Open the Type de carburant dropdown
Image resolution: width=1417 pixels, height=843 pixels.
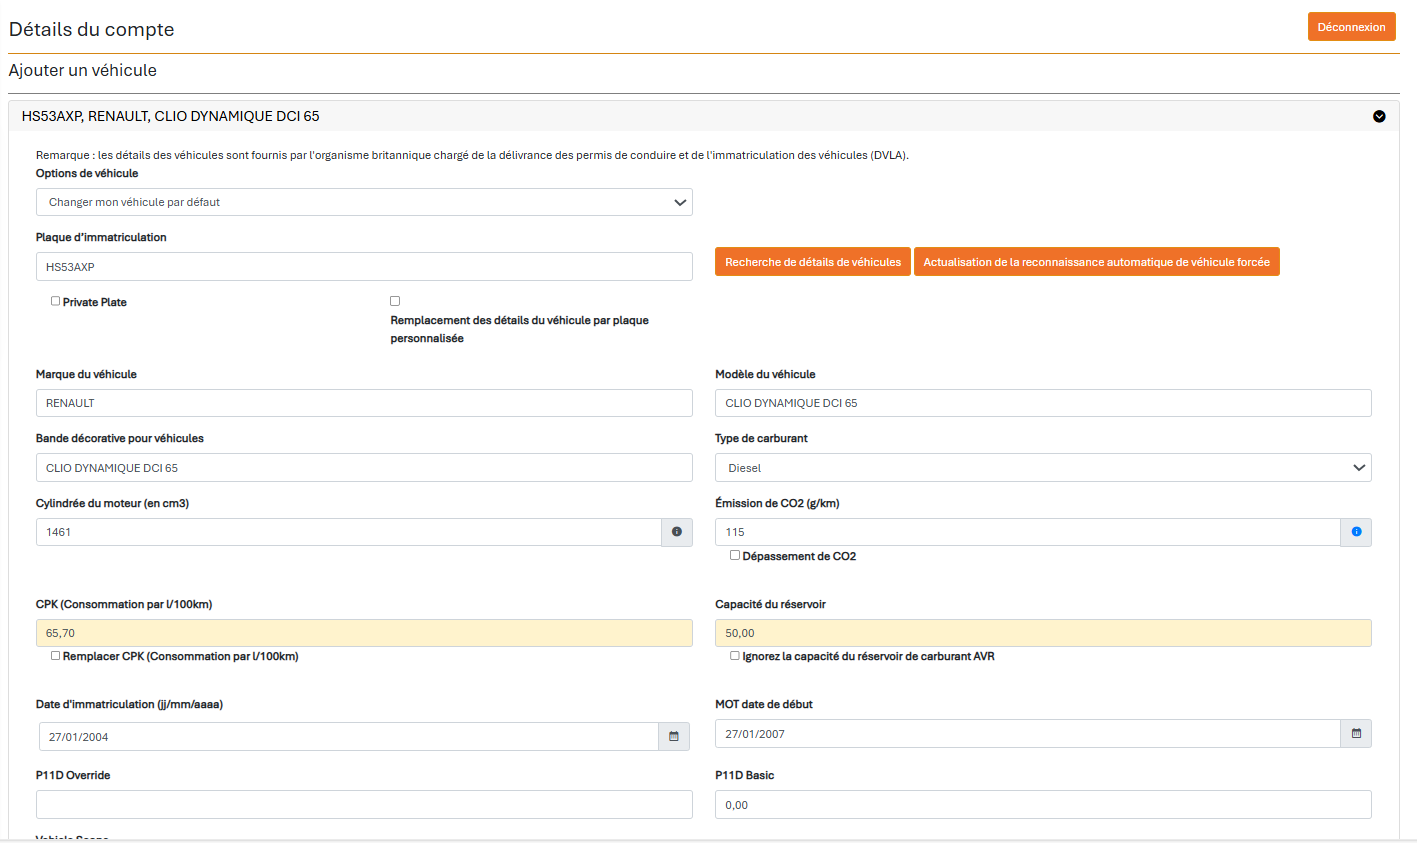tap(1043, 468)
